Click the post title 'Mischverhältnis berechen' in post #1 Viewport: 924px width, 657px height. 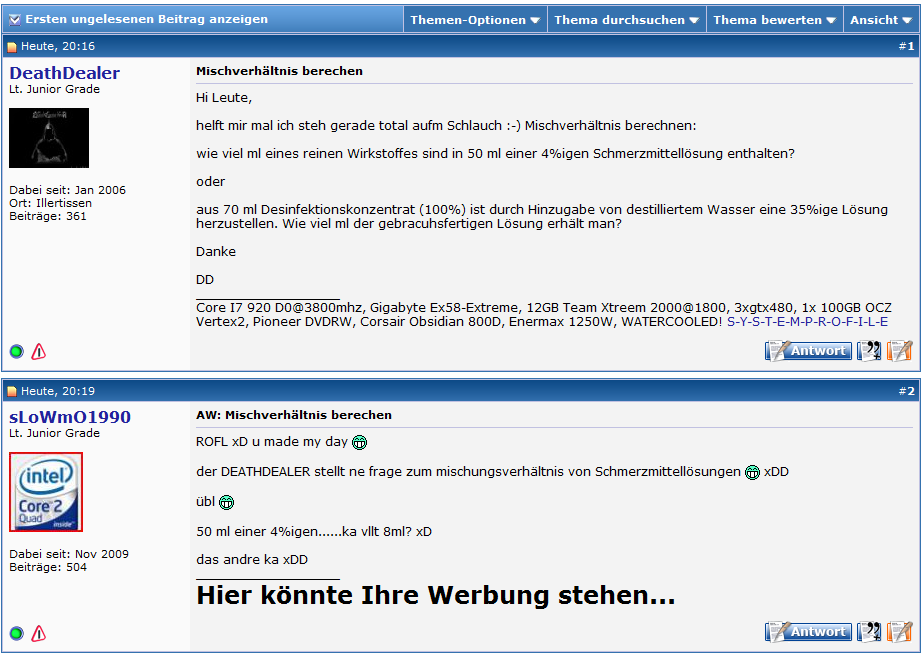point(279,71)
